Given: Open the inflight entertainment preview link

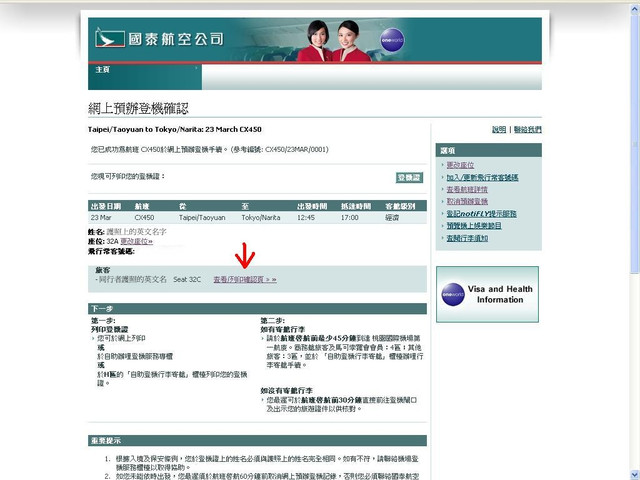Looking at the screenshot, I should coord(474,226).
